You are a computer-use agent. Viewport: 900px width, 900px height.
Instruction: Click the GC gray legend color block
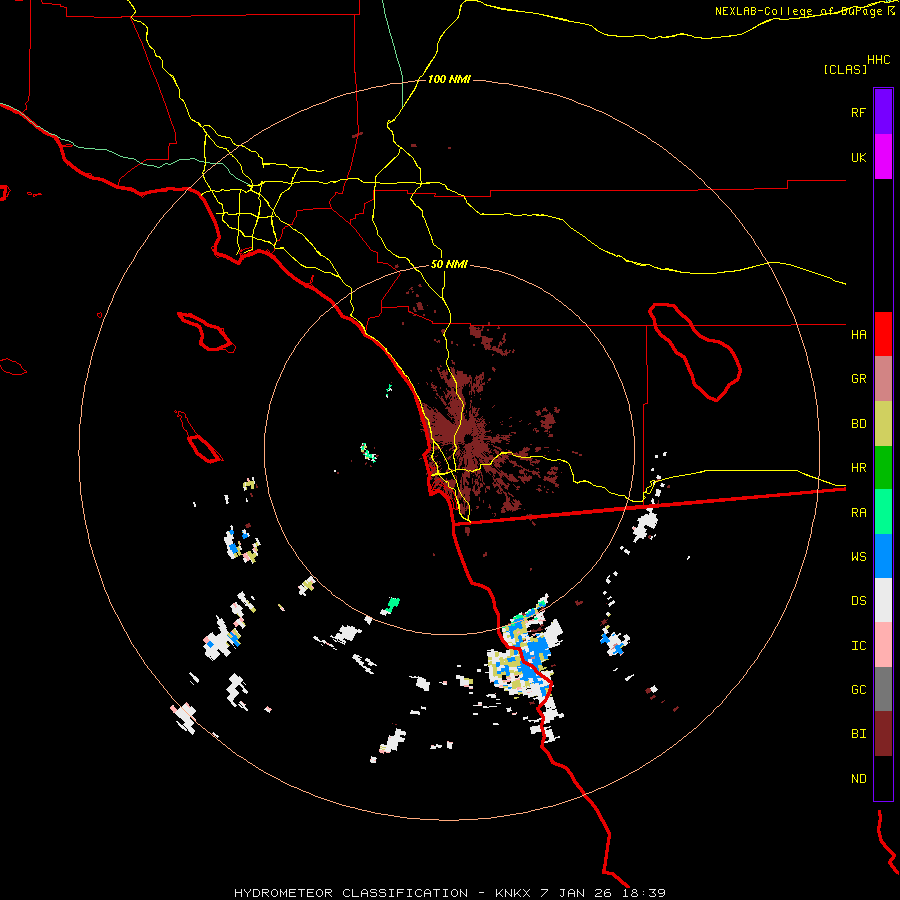tap(883, 689)
